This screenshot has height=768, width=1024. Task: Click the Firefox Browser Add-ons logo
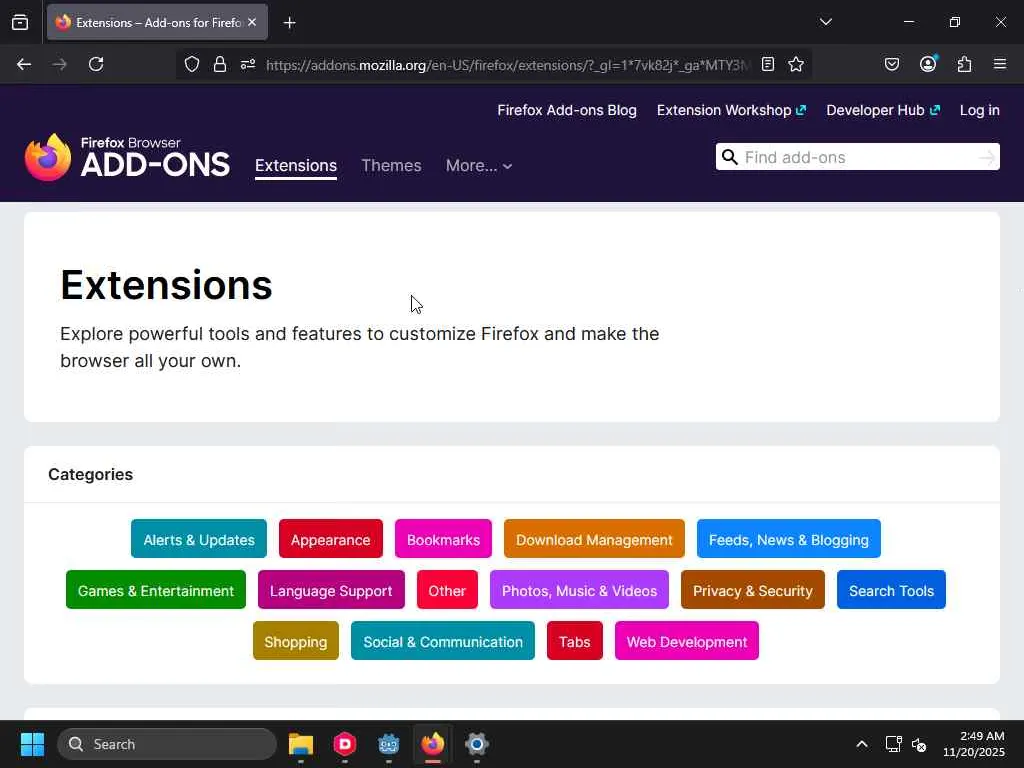coord(127,157)
